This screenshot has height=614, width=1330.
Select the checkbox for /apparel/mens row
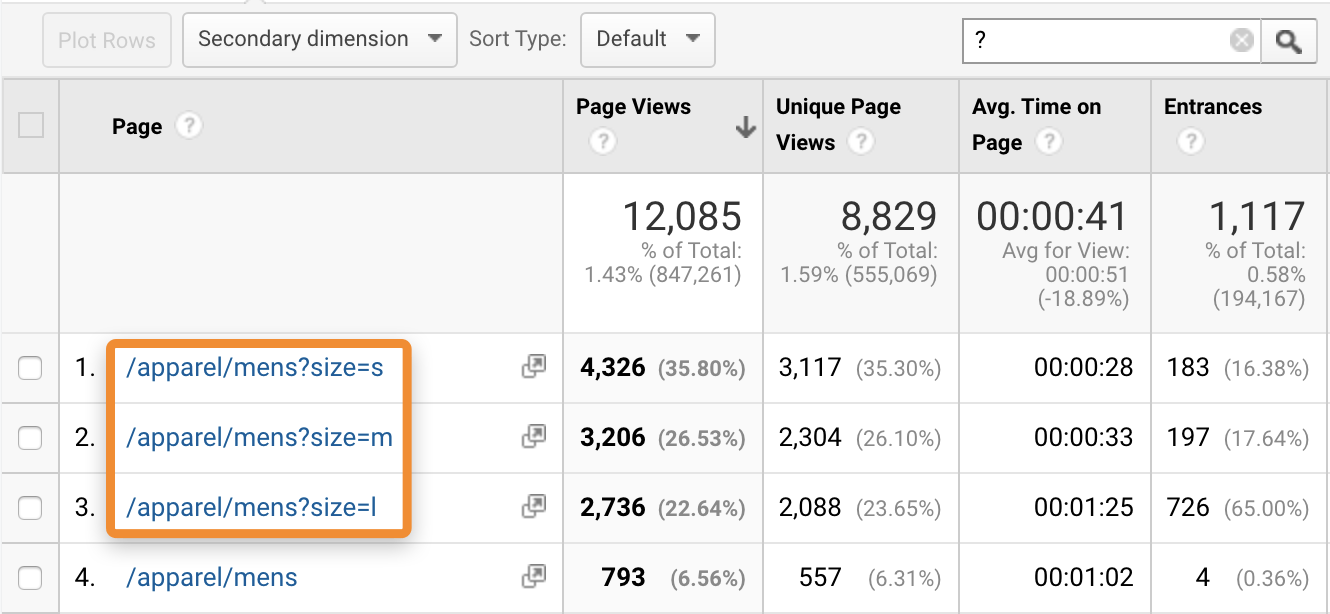[x=31, y=577]
